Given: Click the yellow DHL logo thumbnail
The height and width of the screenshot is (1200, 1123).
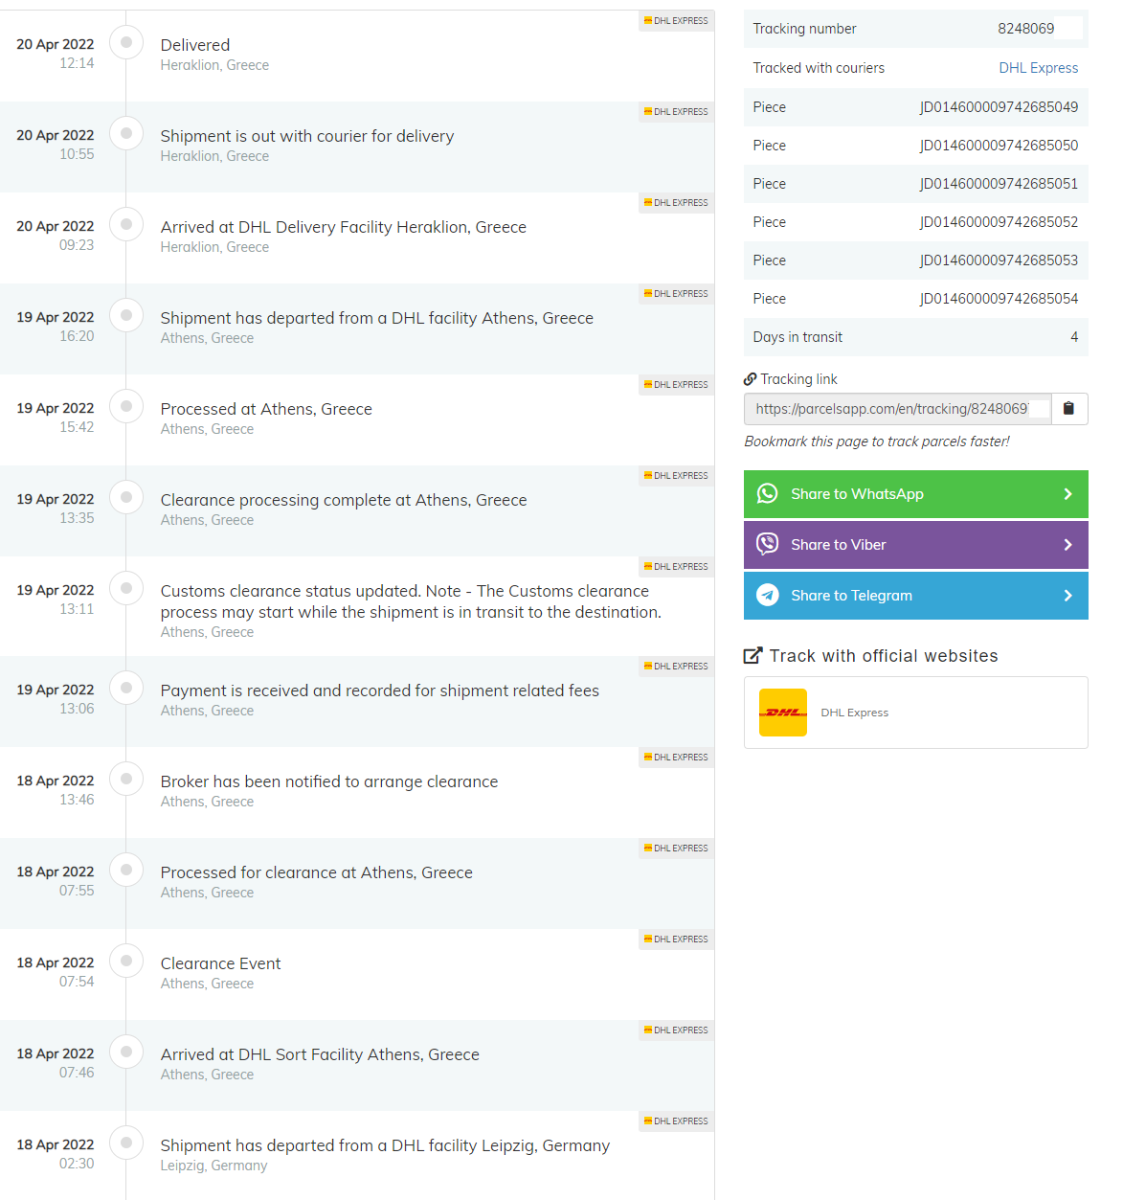Looking at the screenshot, I should pyautogui.click(x=783, y=713).
